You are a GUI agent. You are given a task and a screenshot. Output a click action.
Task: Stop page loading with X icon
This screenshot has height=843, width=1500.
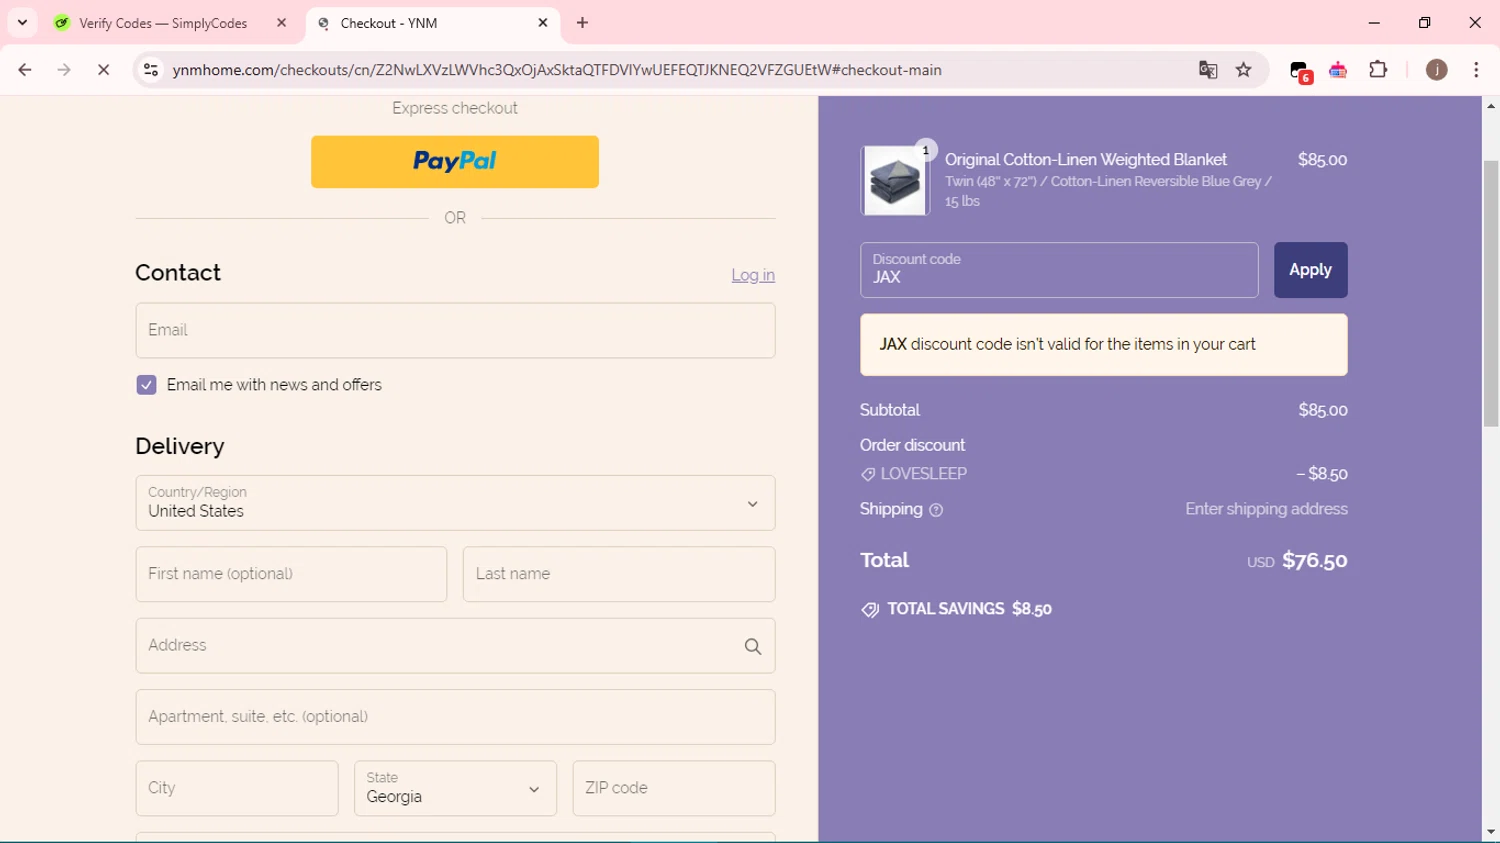[103, 70]
